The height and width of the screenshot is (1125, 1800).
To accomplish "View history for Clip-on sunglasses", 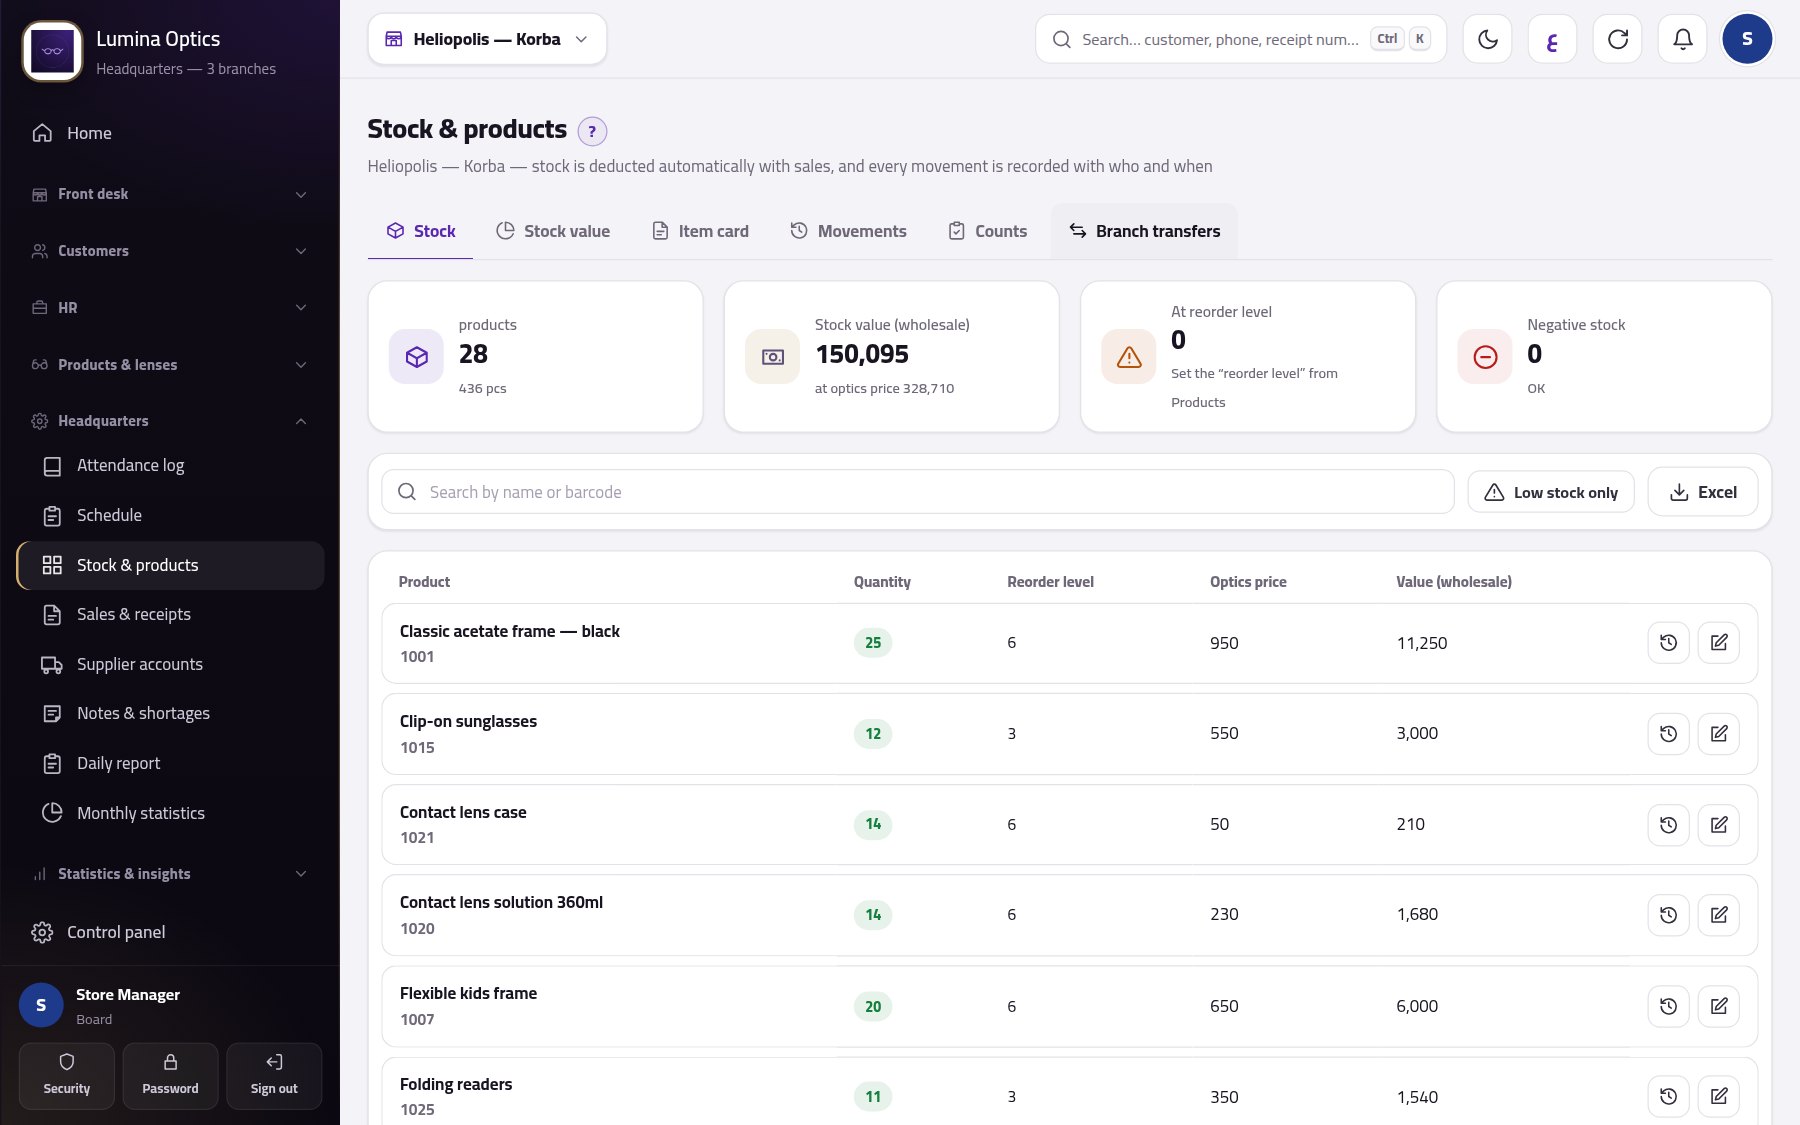I will pyautogui.click(x=1668, y=734).
